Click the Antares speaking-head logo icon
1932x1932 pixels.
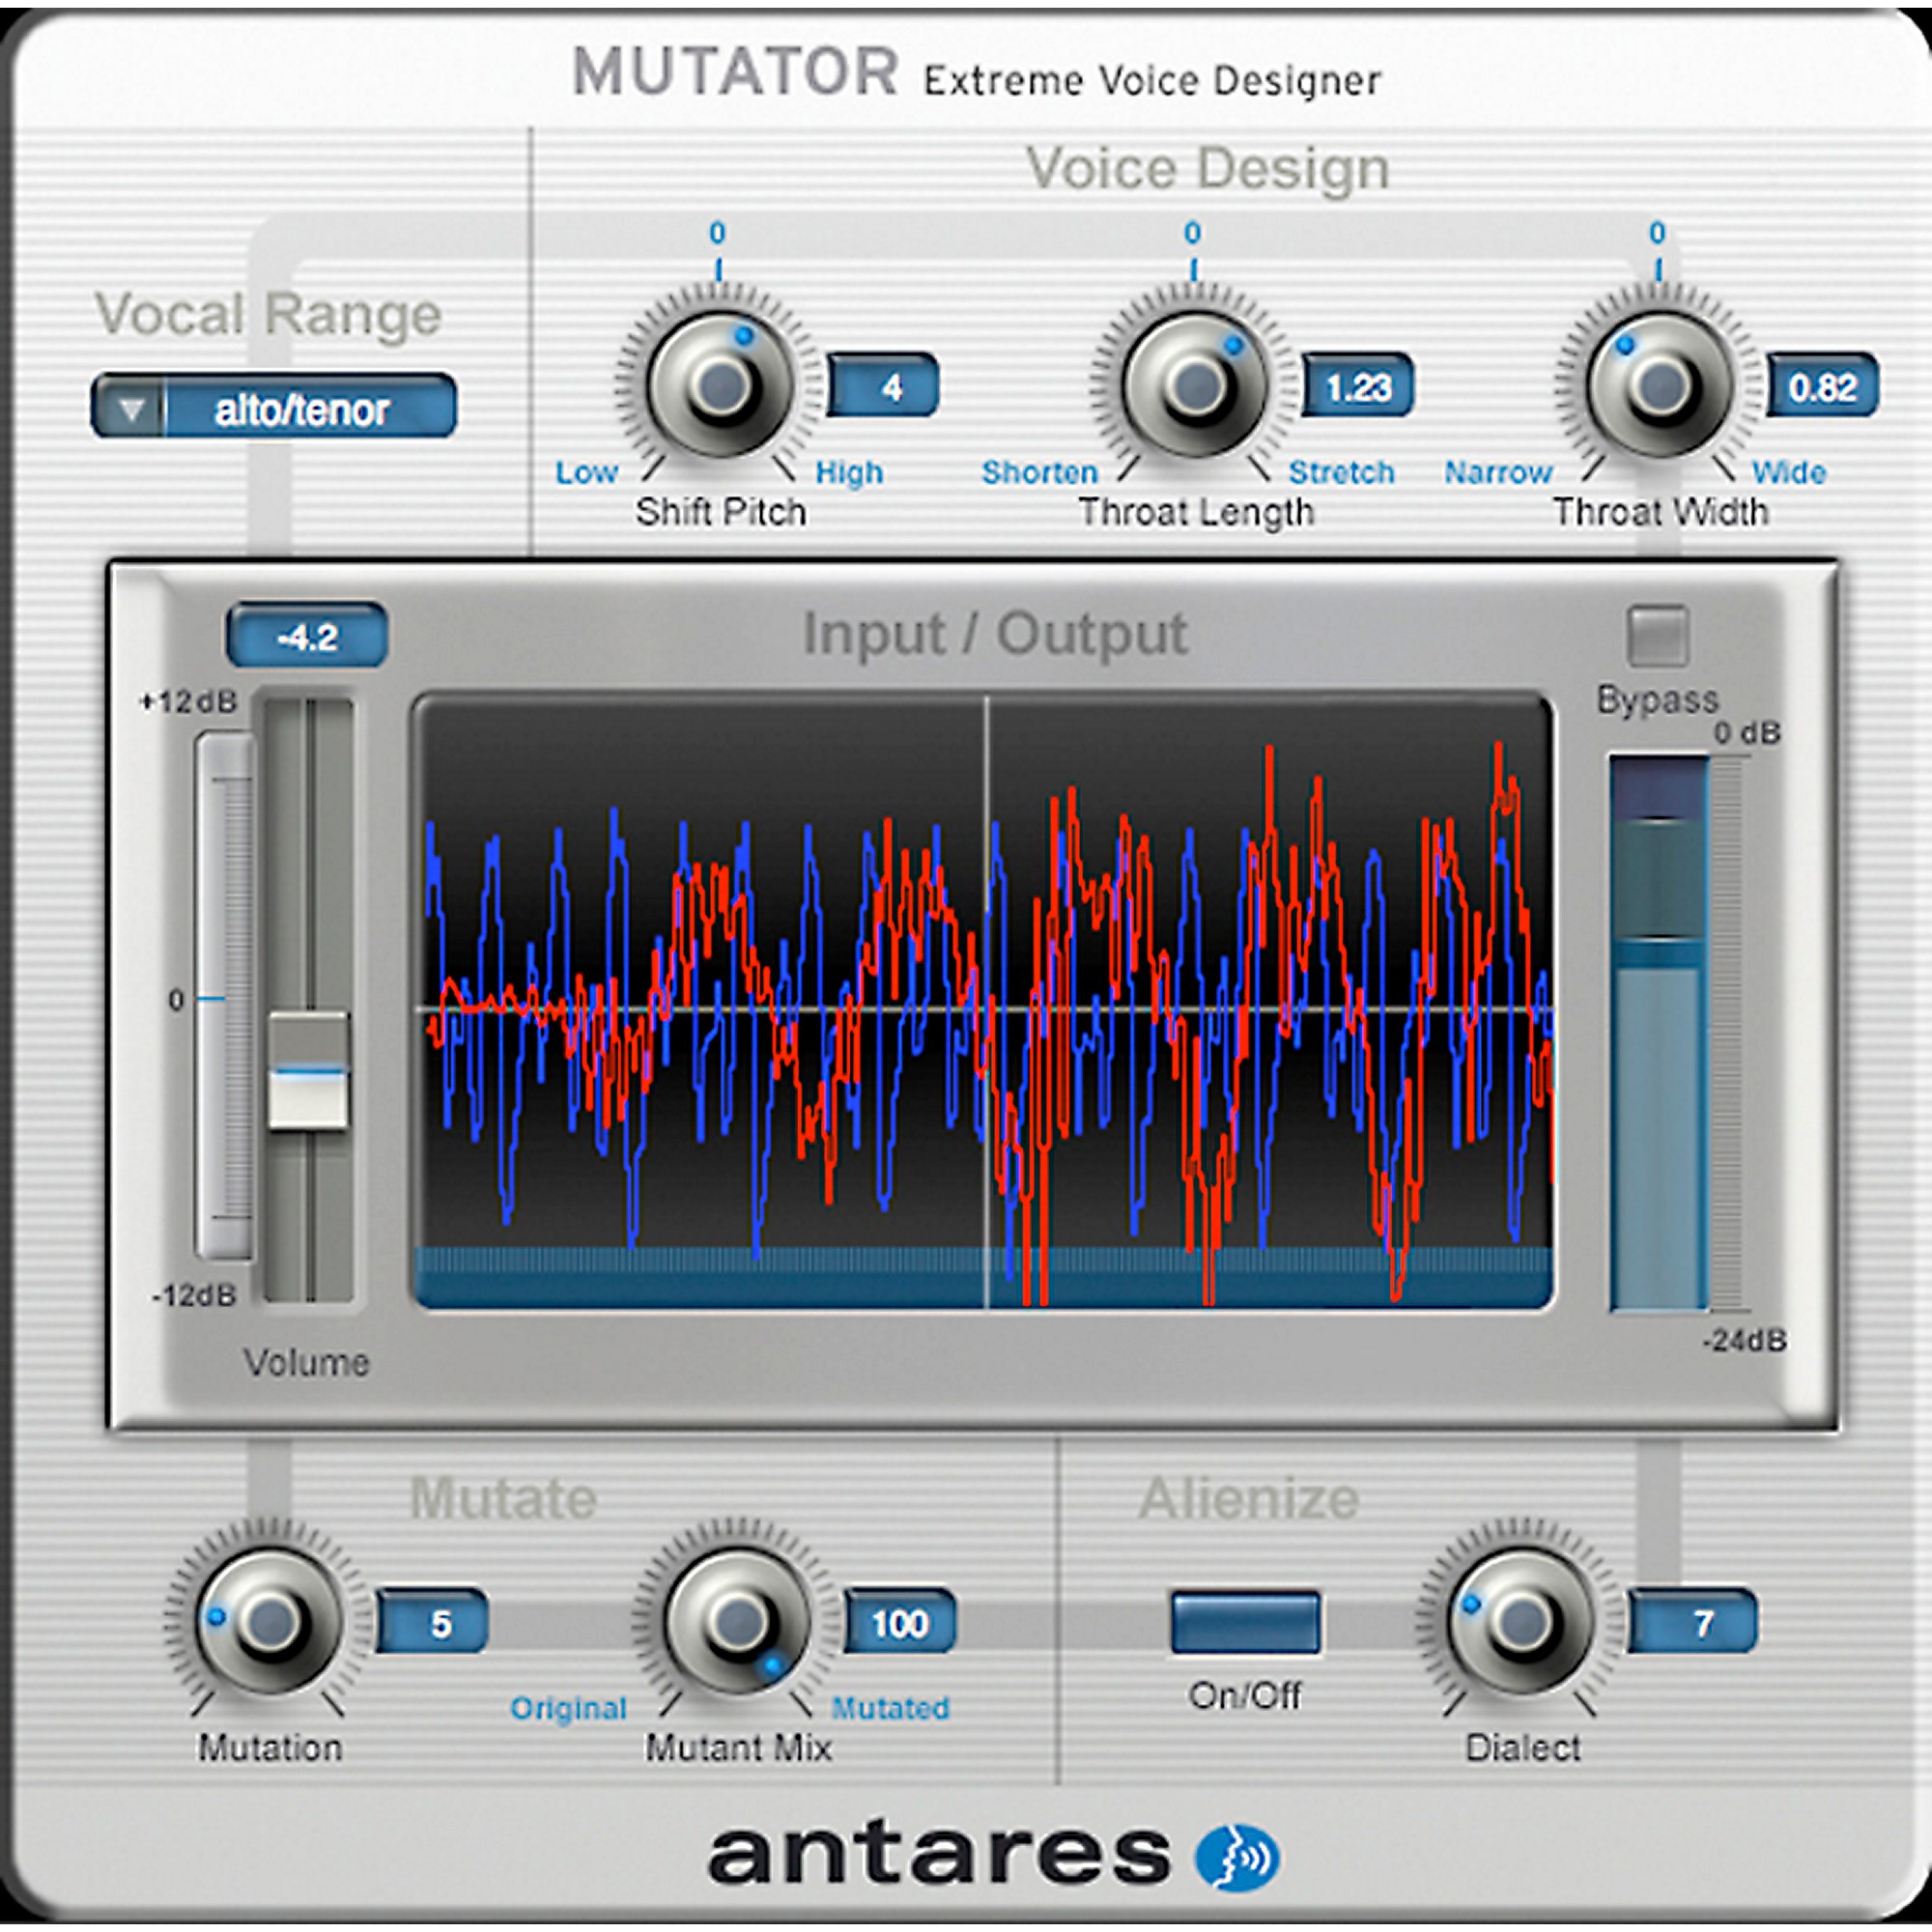point(1237,1858)
